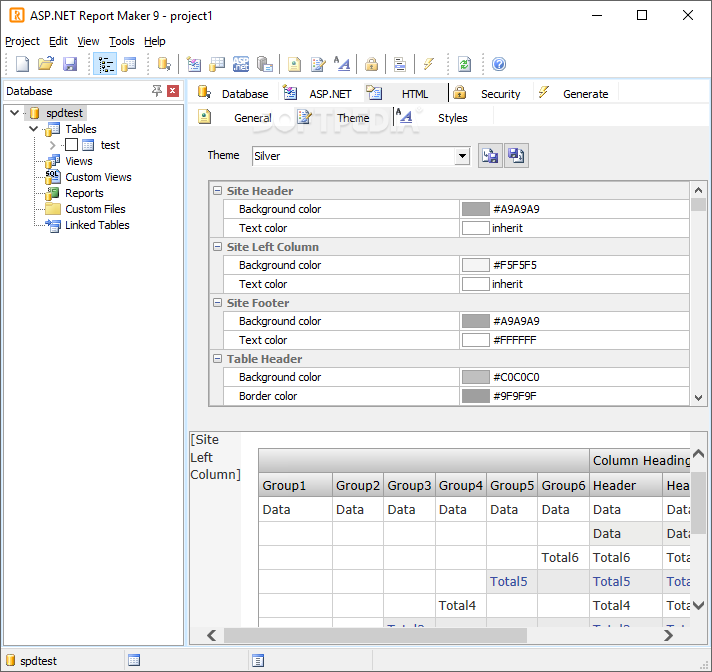Collapse the Site Left Column group

pyautogui.click(x=218, y=247)
